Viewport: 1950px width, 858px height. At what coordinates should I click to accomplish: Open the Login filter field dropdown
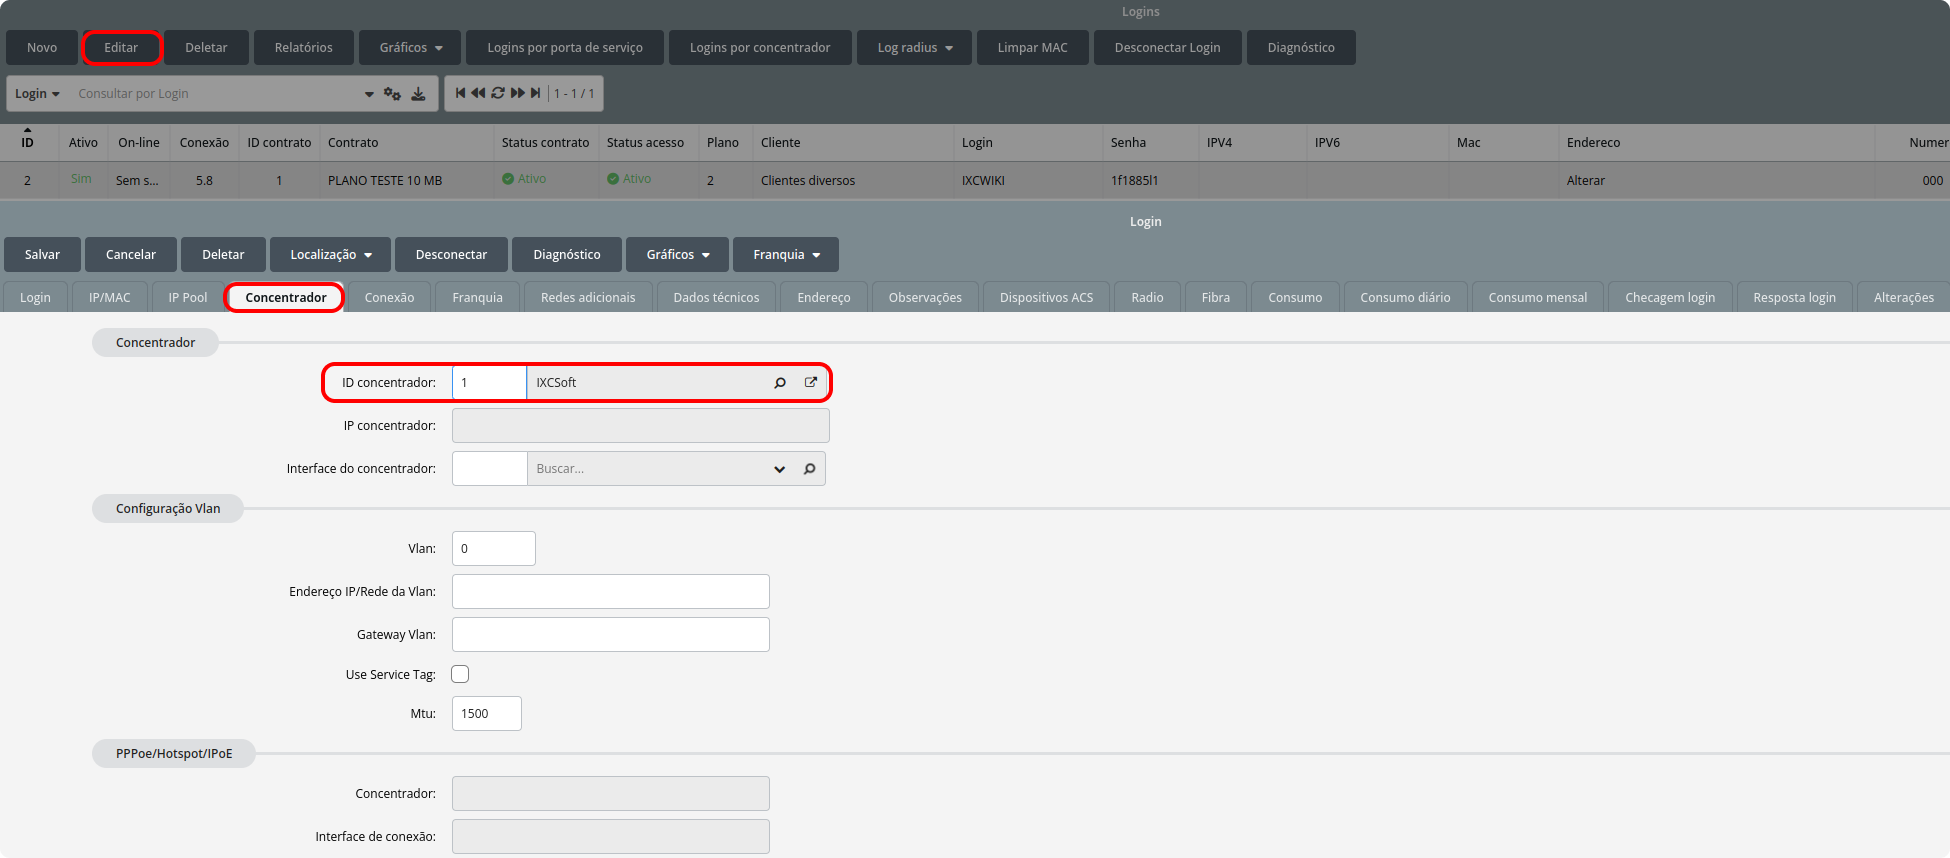37,94
